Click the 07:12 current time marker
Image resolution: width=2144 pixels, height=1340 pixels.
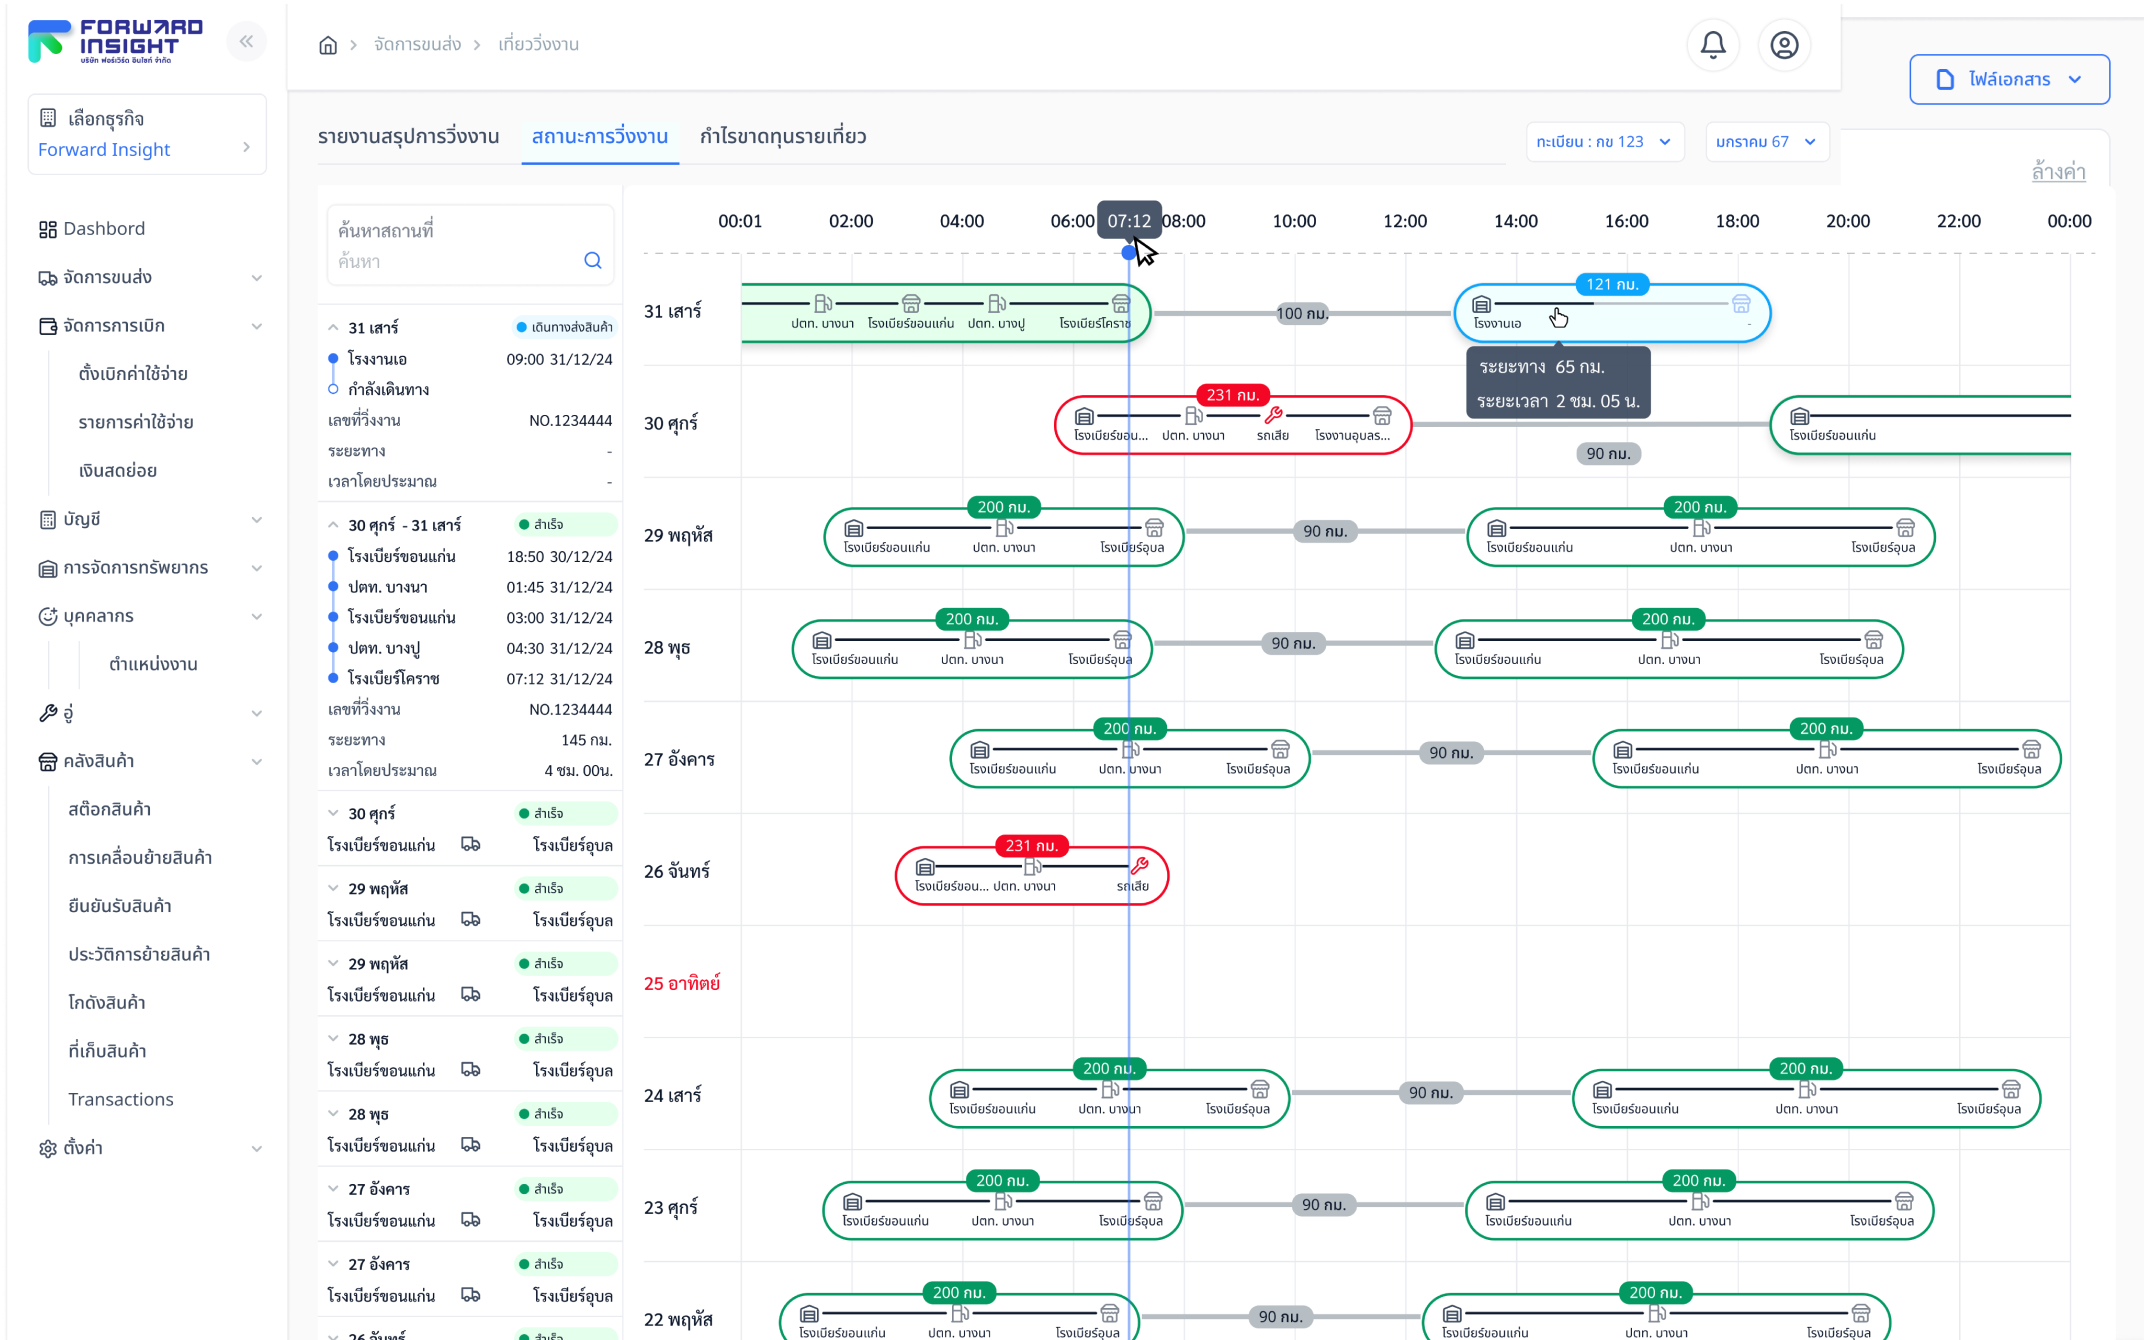coord(1129,221)
